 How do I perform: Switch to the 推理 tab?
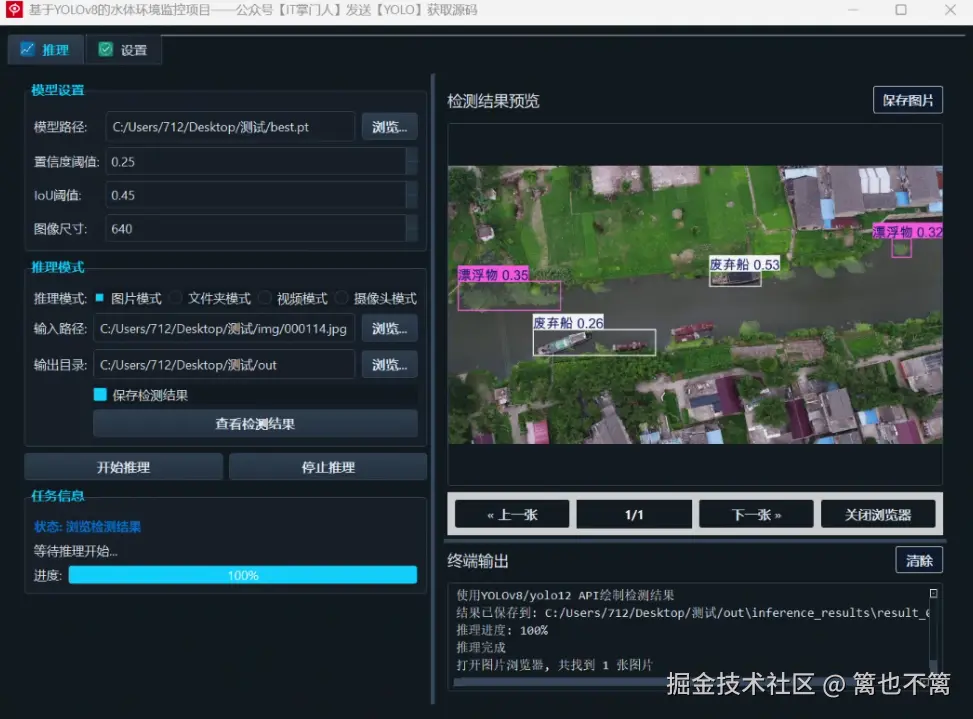coord(45,50)
